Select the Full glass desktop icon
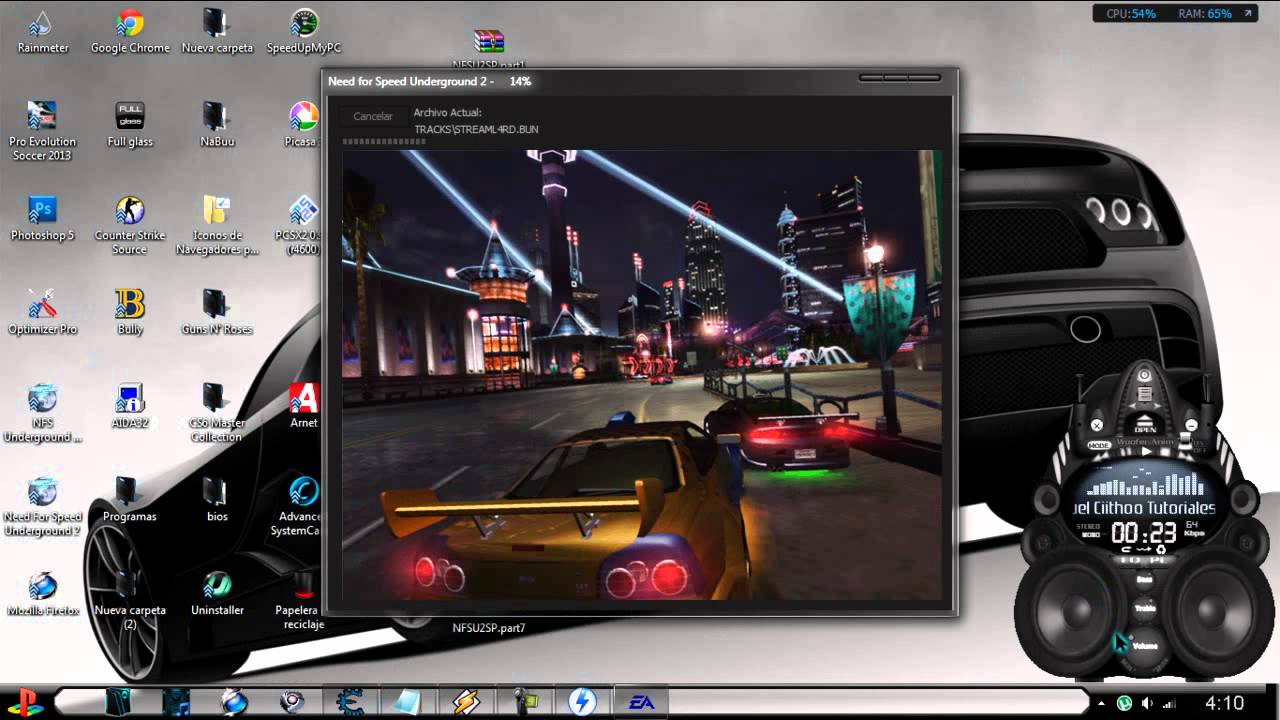Screen dimensions: 1280x720 130,125
